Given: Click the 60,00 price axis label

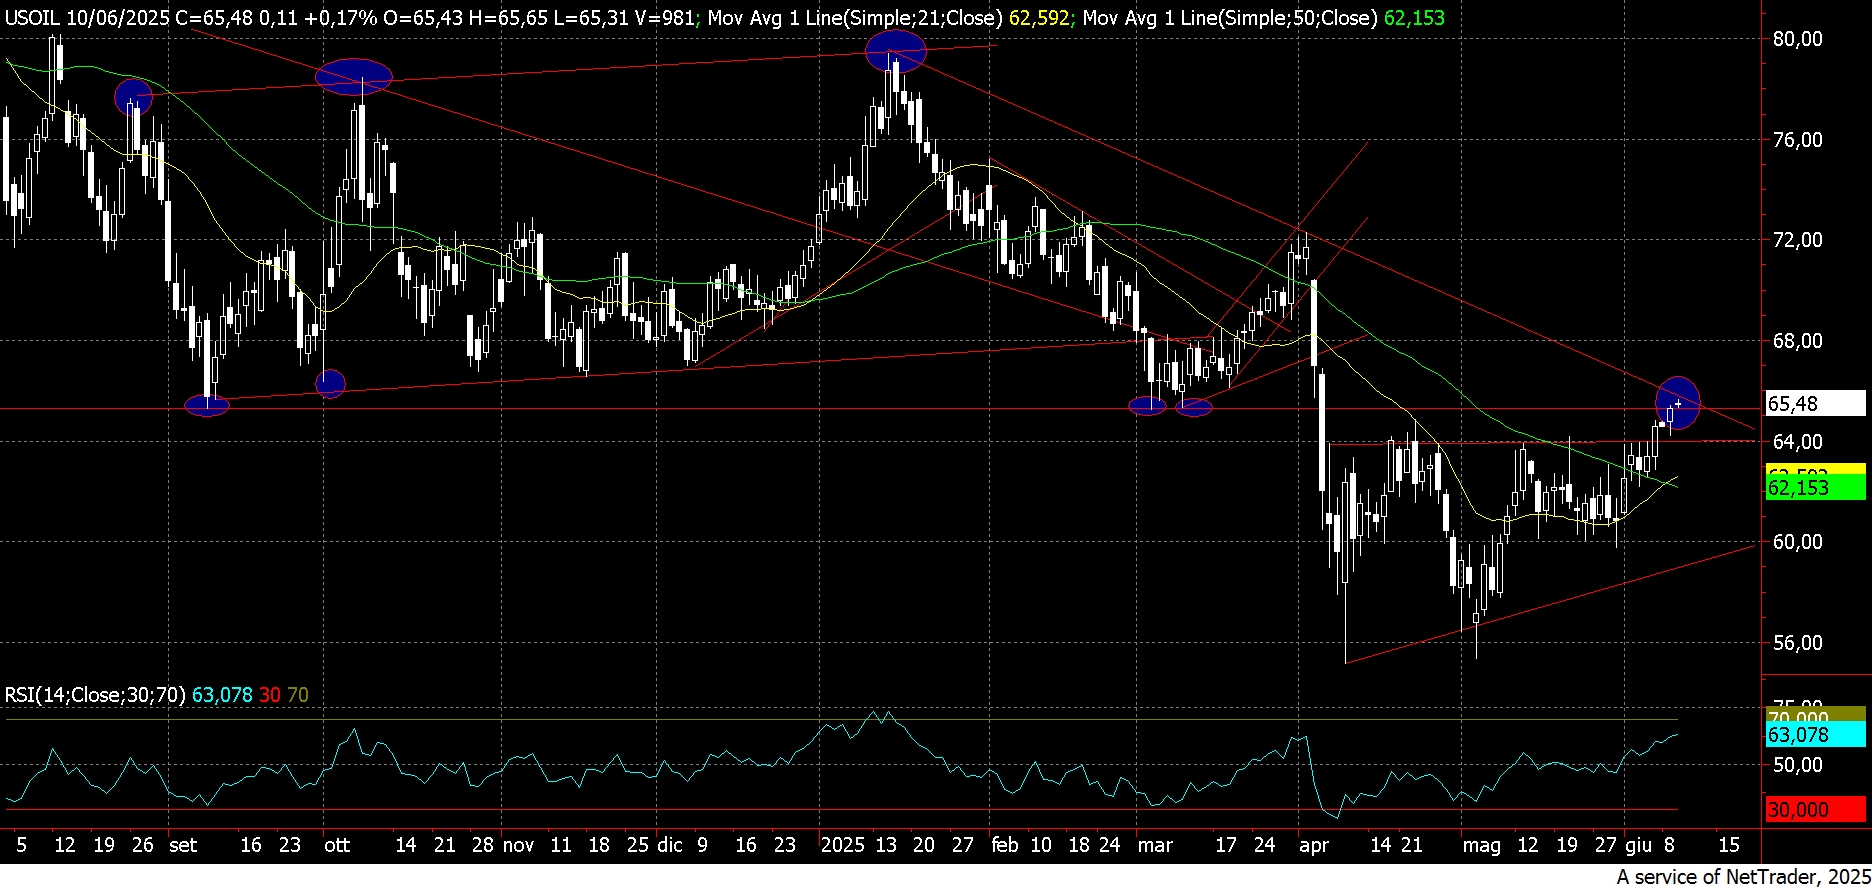Looking at the screenshot, I should click(1797, 542).
